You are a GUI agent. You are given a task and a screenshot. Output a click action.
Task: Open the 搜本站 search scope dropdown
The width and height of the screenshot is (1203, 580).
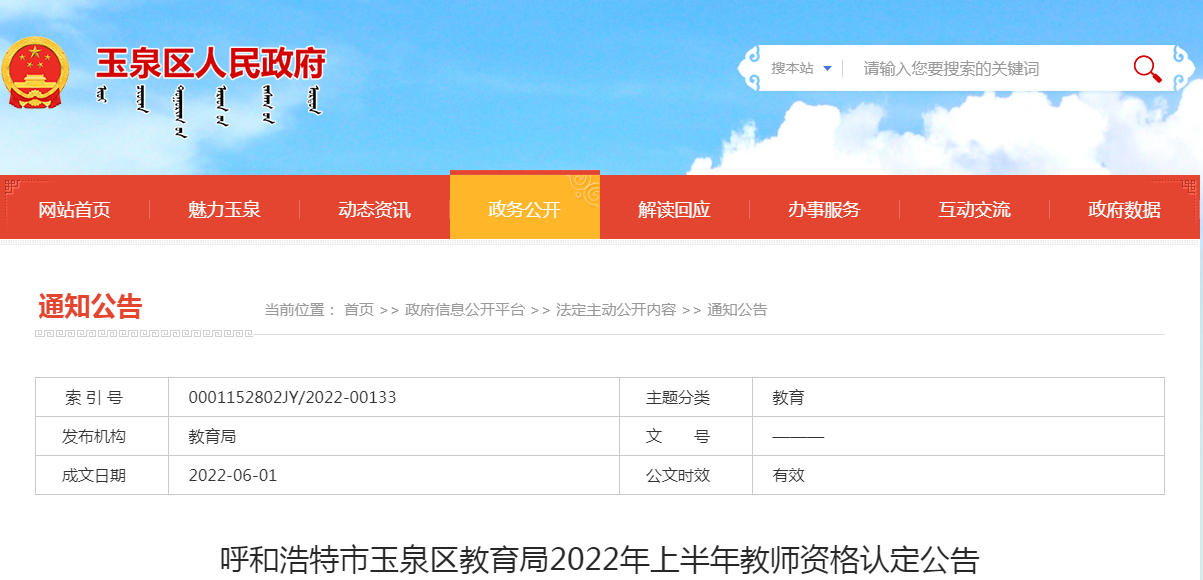801,68
